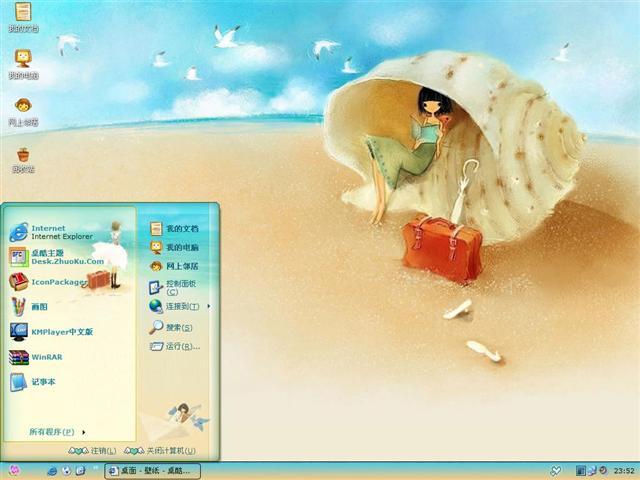Open WinRAR from start menu
The height and width of the screenshot is (480, 640).
(x=36, y=357)
